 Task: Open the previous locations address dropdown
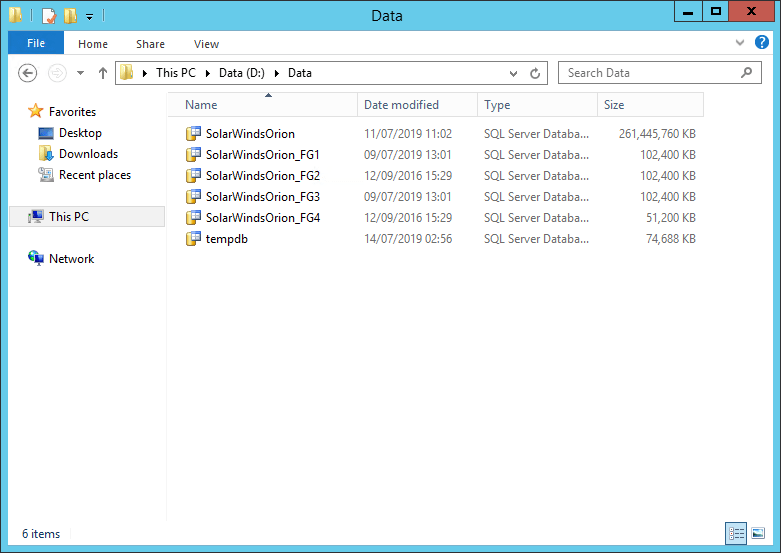tap(513, 74)
